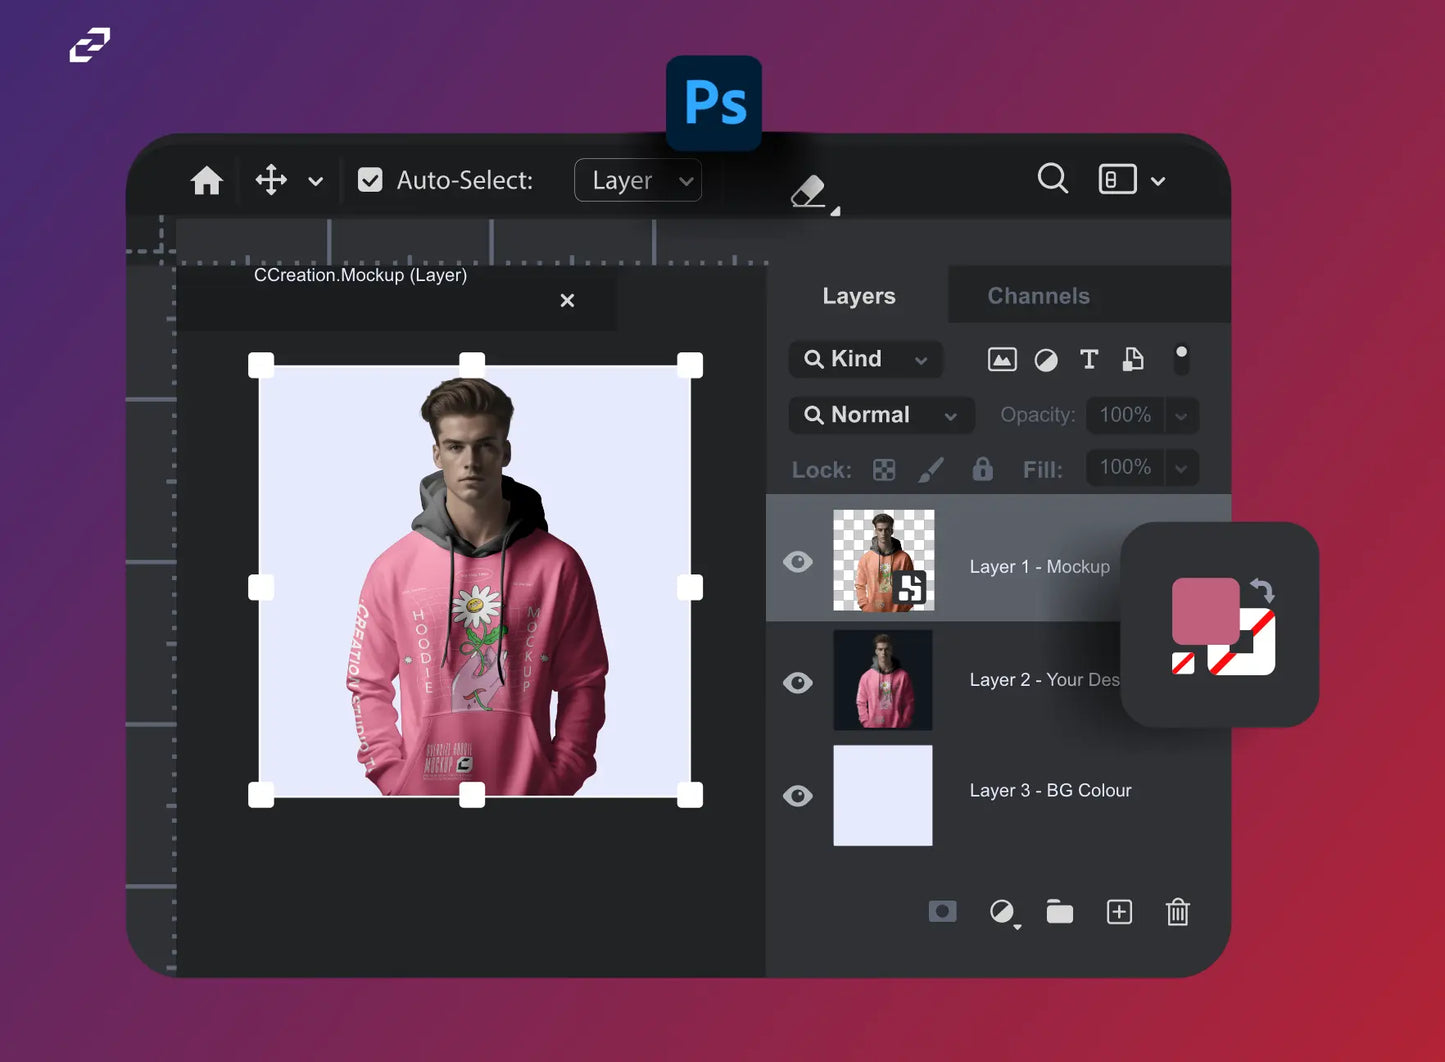1445x1062 pixels.
Task: Filter layers by type (T) icon
Action: coord(1089,360)
